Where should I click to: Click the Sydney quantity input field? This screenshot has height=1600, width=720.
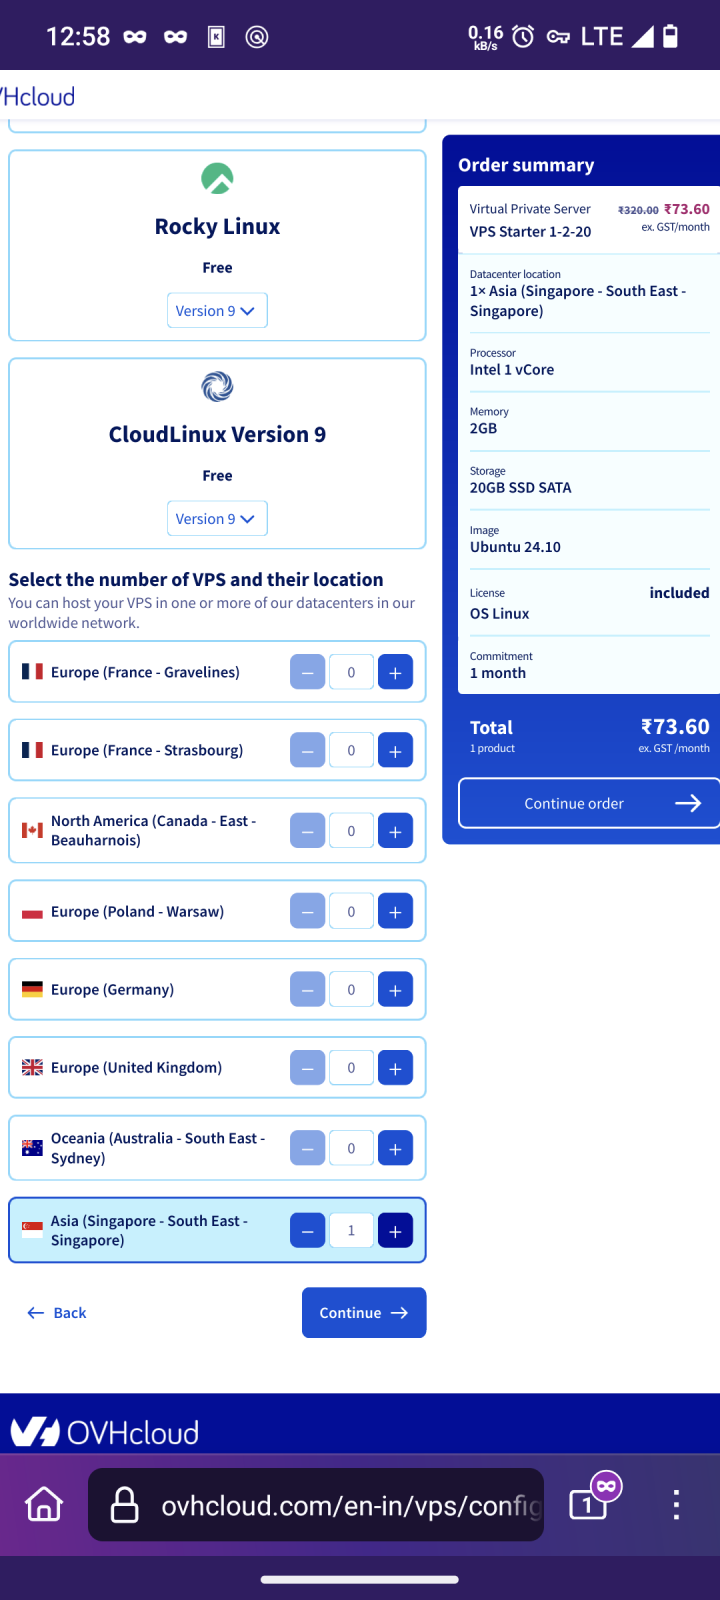pos(351,1149)
